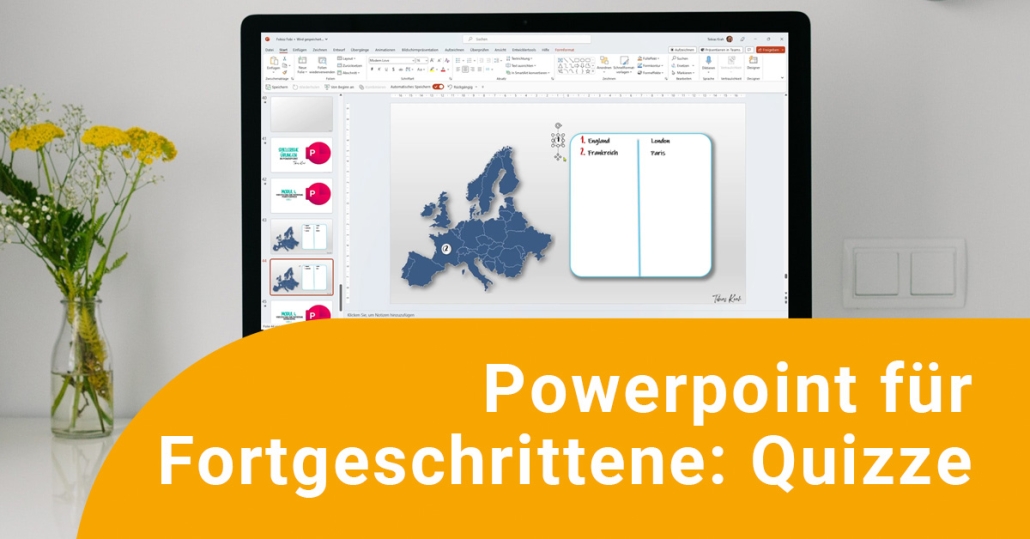Click the Präsentieren in Teams button
Image resolution: width=1030 pixels, height=539 pixels.
[720, 49]
